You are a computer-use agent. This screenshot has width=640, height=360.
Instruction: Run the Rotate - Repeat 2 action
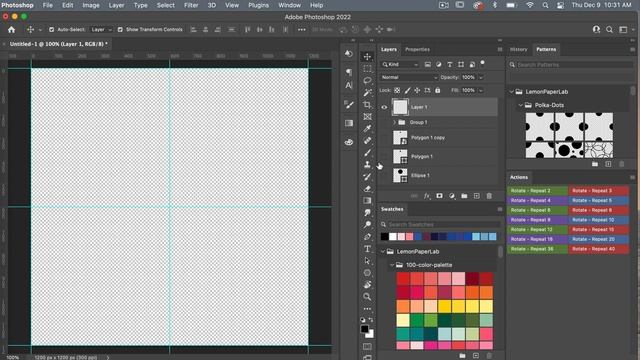point(538,191)
